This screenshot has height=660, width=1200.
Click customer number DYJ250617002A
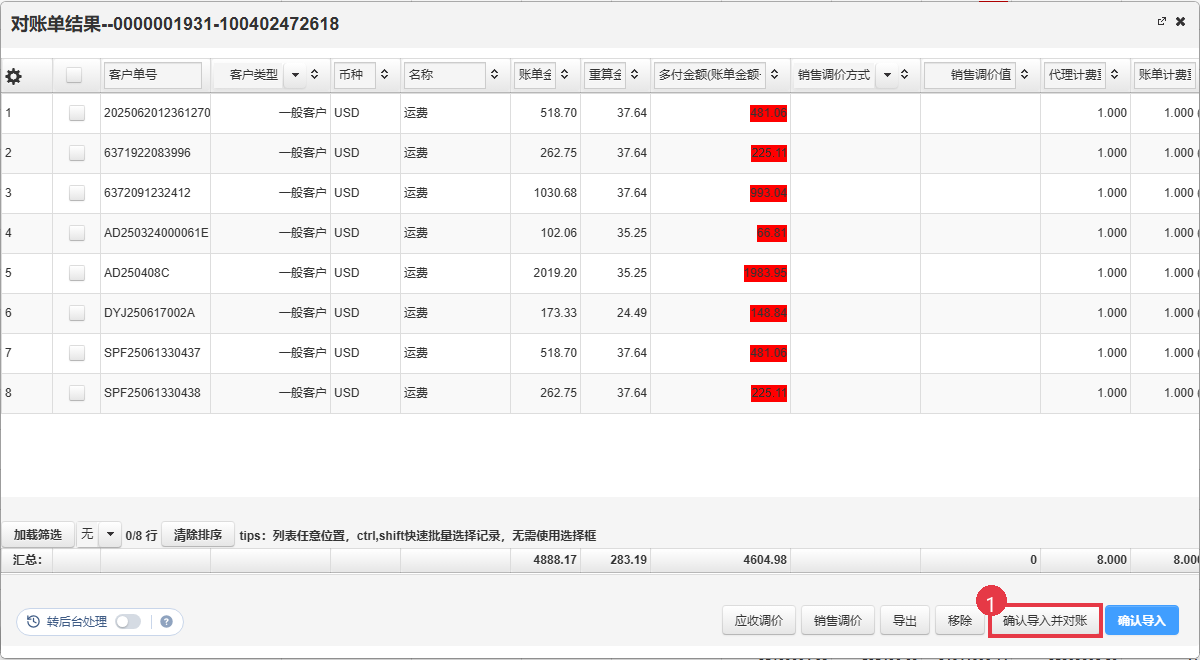[x=150, y=313]
